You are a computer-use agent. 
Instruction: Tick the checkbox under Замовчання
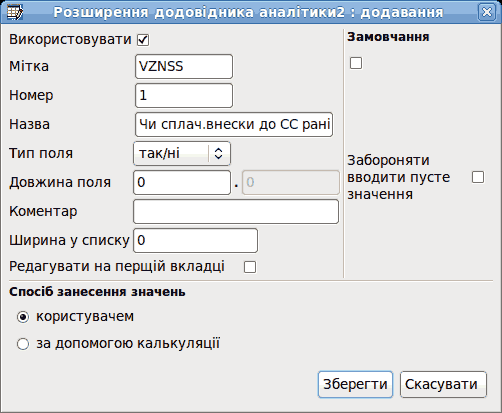(356, 63)
